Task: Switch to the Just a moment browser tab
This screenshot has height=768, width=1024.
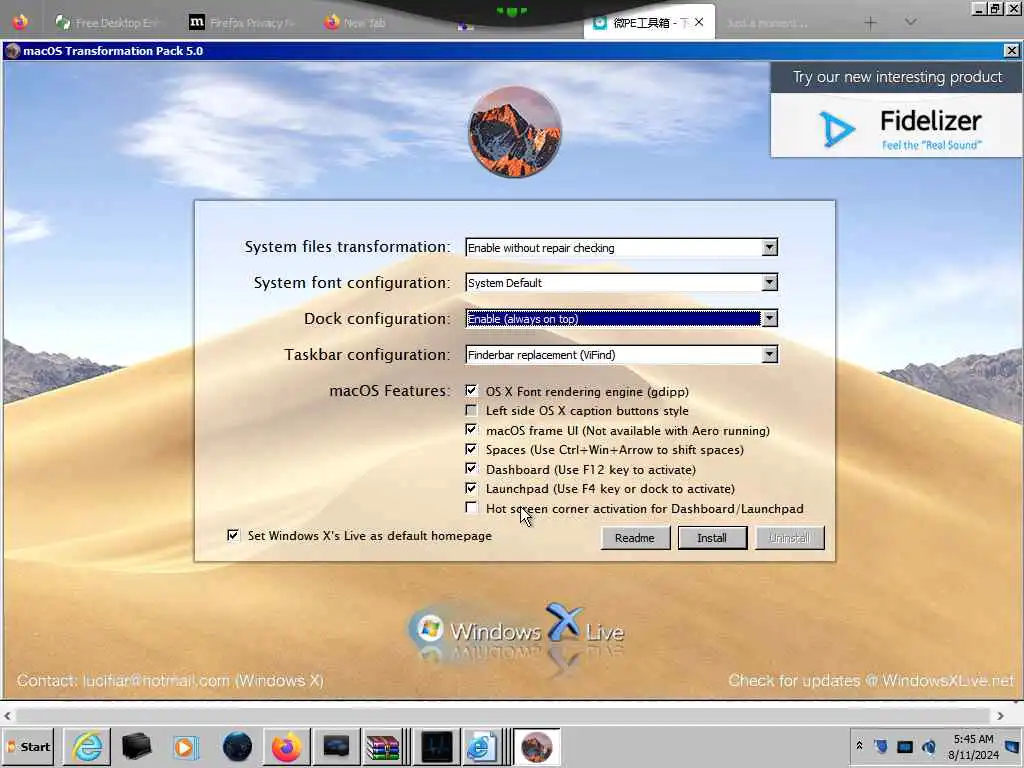Action: (x=767, y=23)
